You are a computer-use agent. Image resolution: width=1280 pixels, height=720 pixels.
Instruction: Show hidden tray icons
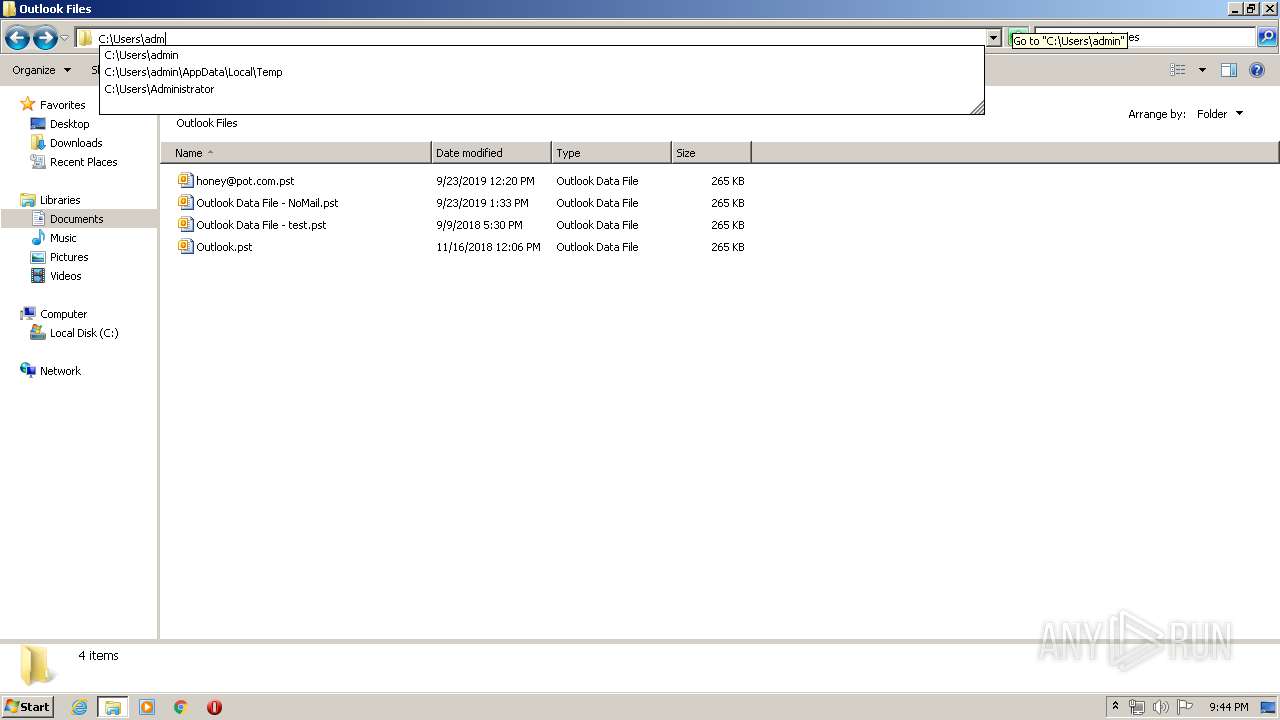(x=1115, y=706)
